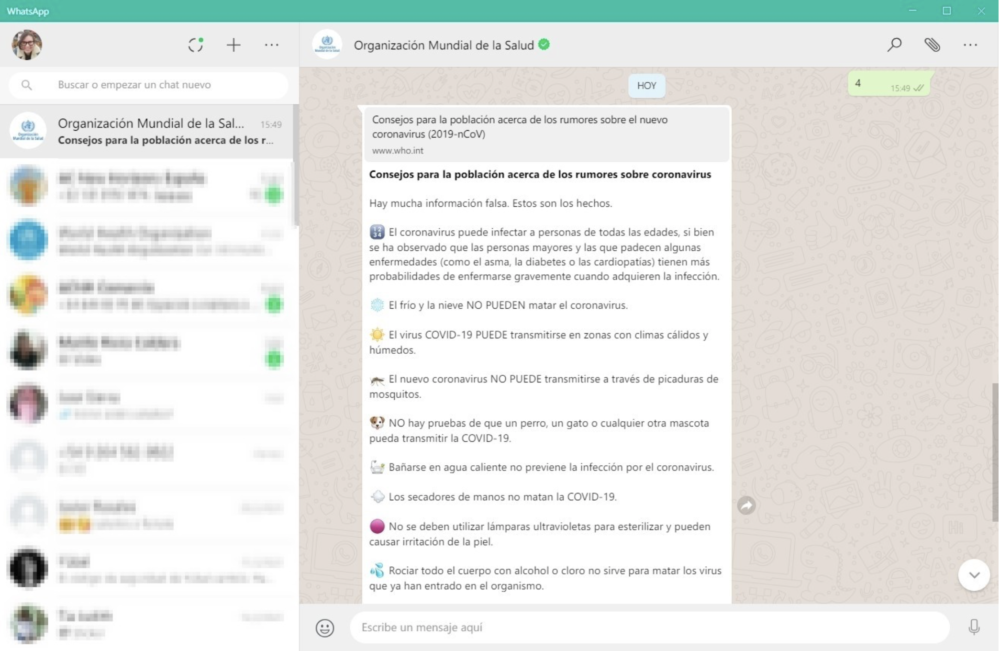
Task: Open chat options three-dot menu
Action: (x=970, y=45)
